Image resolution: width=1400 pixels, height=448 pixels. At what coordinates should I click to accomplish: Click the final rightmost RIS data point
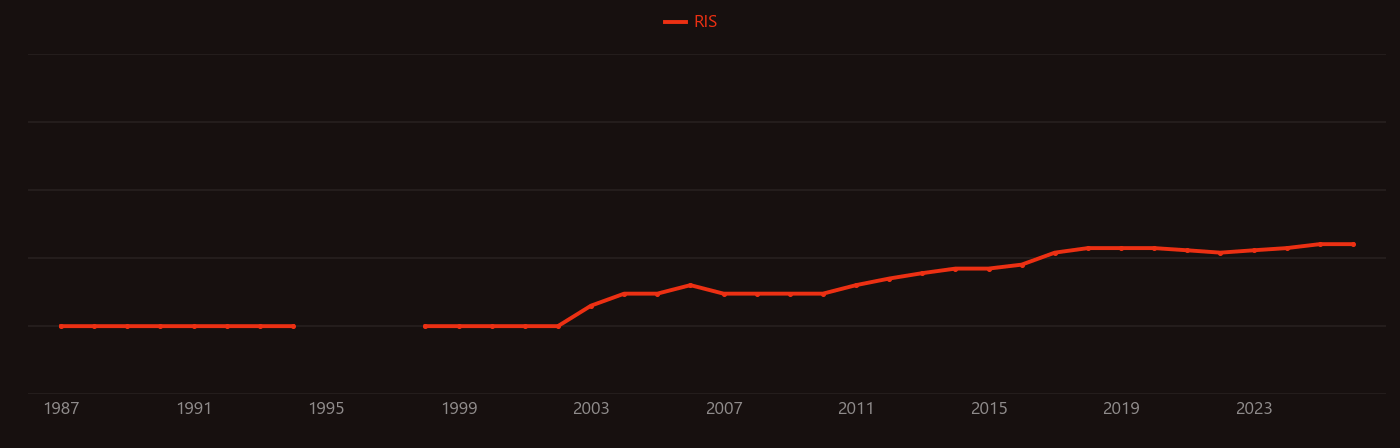click(x=1353, y=244)
